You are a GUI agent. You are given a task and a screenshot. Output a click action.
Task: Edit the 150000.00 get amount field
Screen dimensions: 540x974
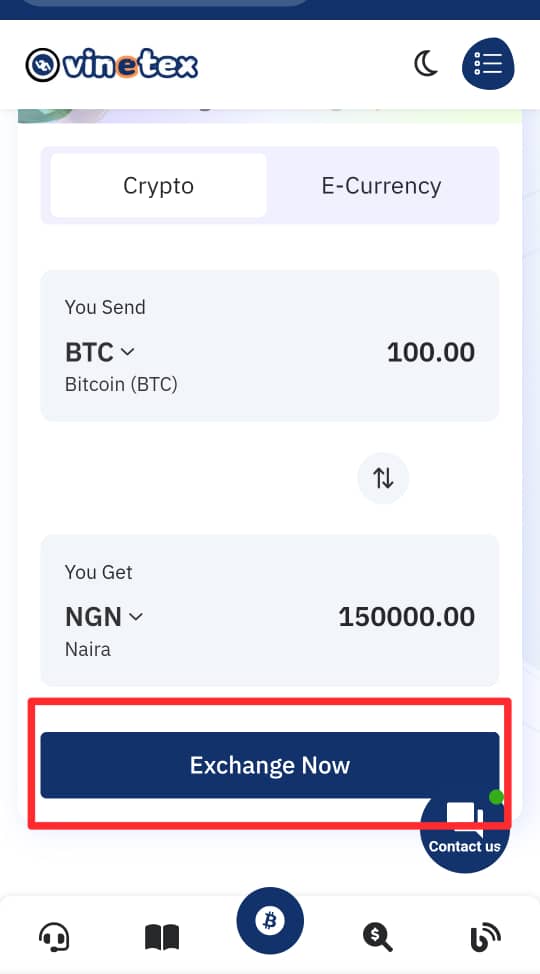pyautogui.click(x=407, y=617)
